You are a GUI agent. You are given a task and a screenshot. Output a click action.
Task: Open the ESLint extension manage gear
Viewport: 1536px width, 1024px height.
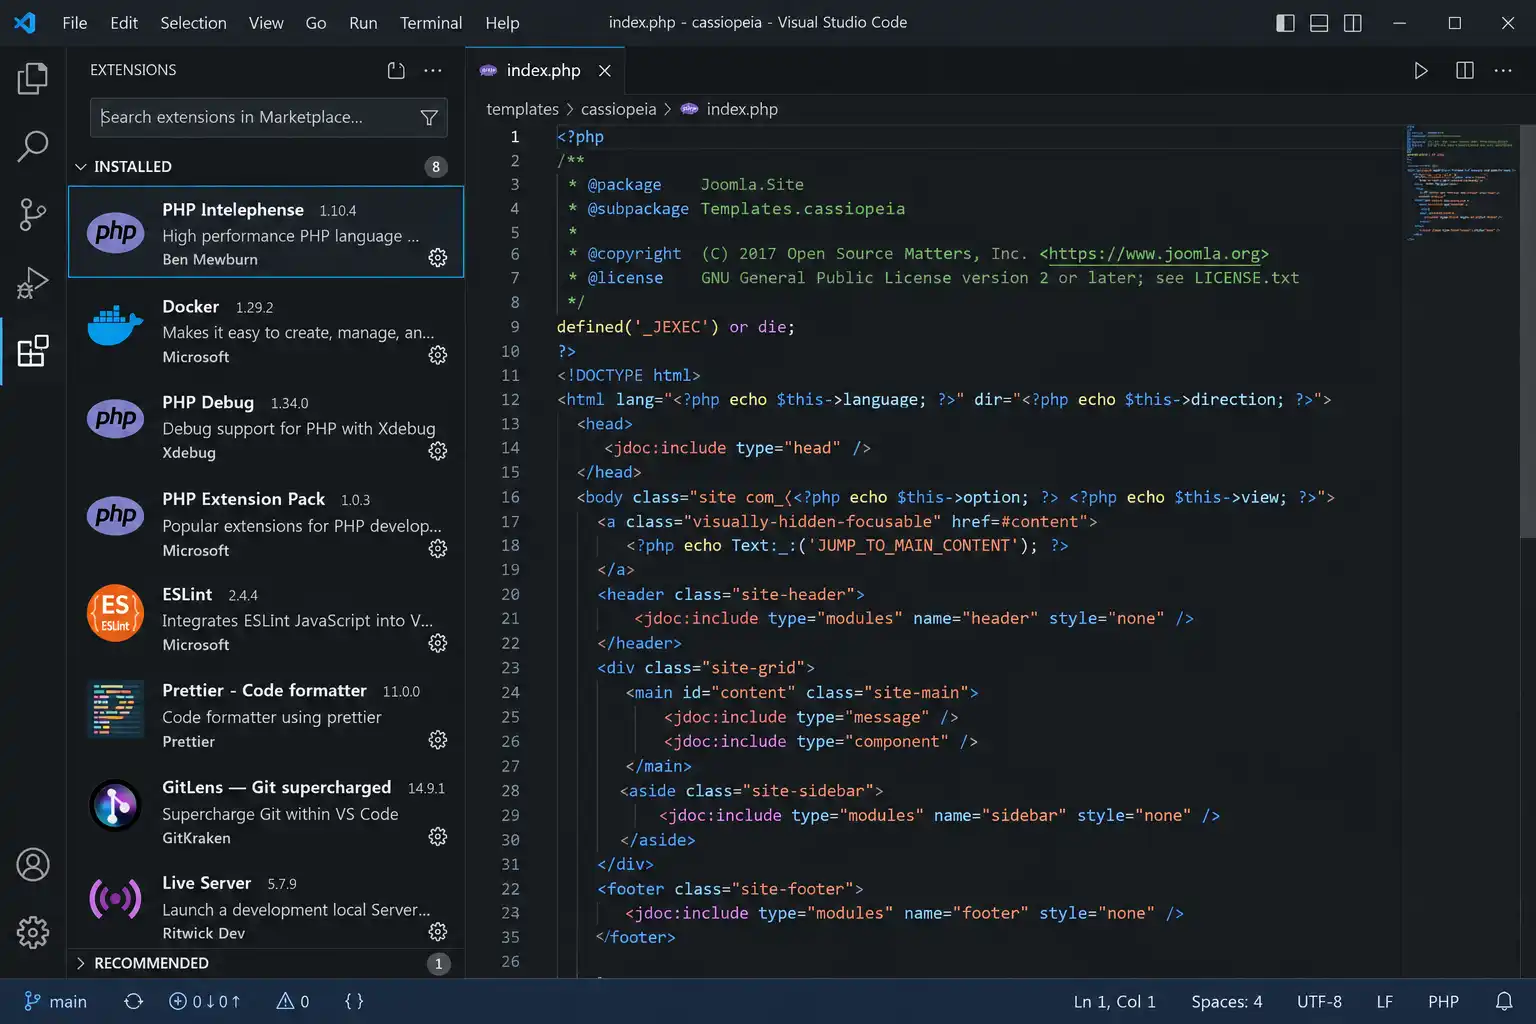click(x=438, y=643)
